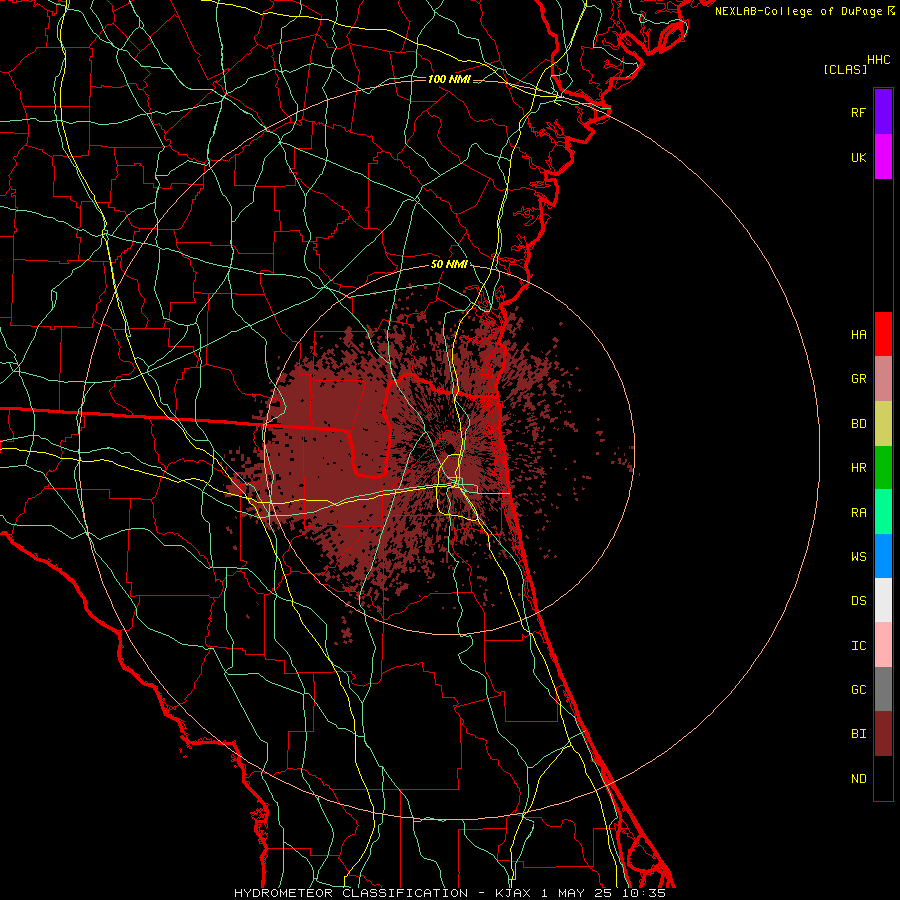
Task: Click the 50 NMI range ring label
Action: (449, 264)
